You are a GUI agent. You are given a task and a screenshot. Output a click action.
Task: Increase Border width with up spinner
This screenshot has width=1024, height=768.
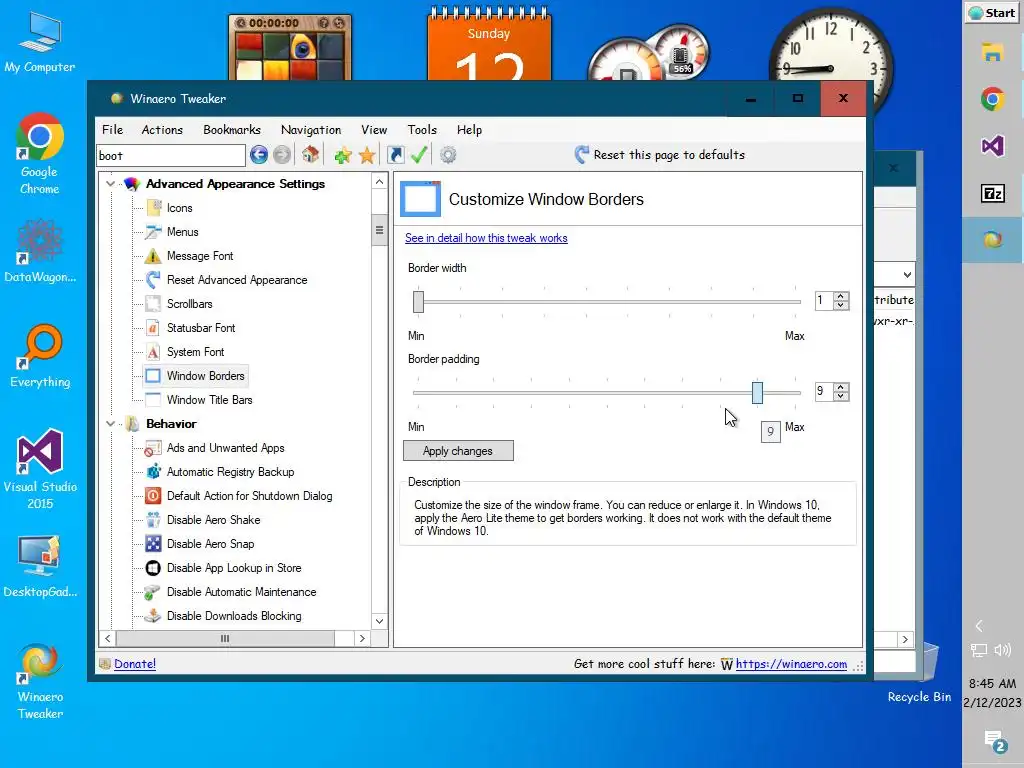click(x=841, y=296)
